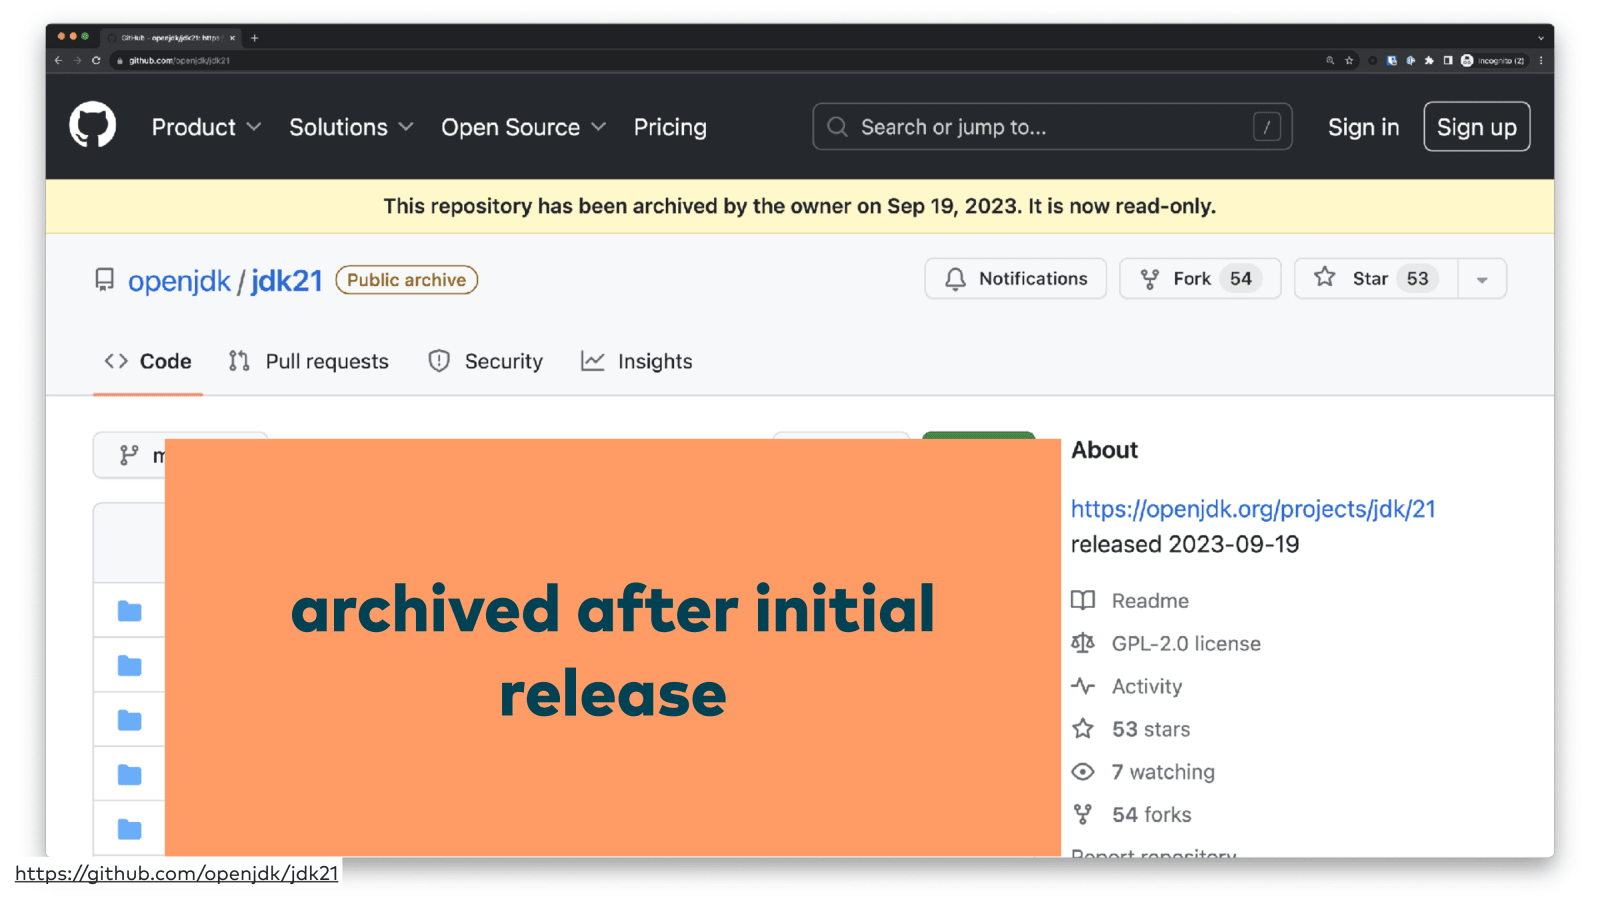
Task: Open the Activity link
Action: pos(1147,687)
